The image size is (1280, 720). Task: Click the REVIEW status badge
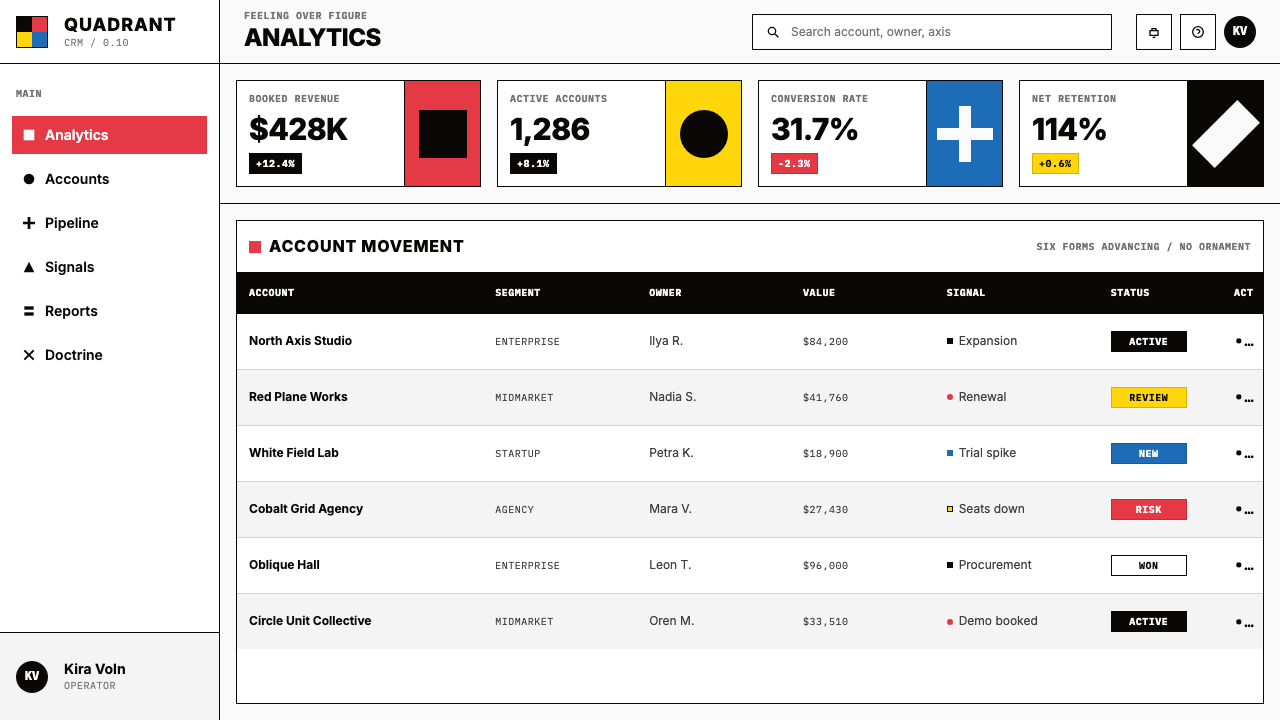1149,398
